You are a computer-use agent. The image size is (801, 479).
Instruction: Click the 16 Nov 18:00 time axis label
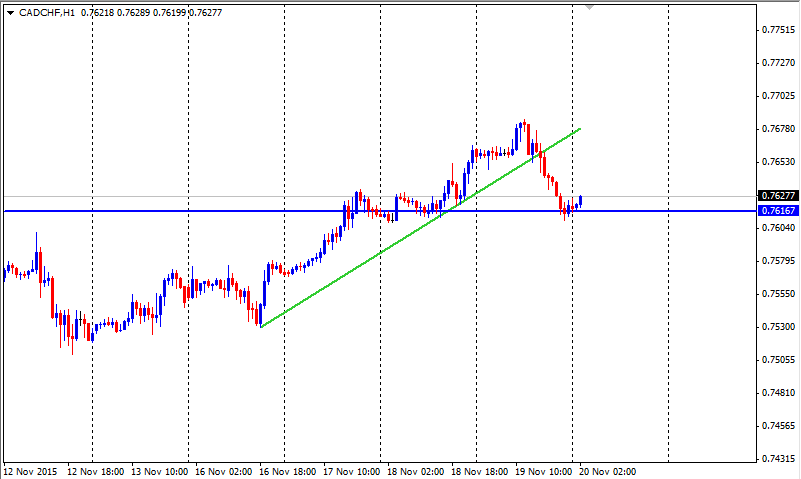(288, 471)
